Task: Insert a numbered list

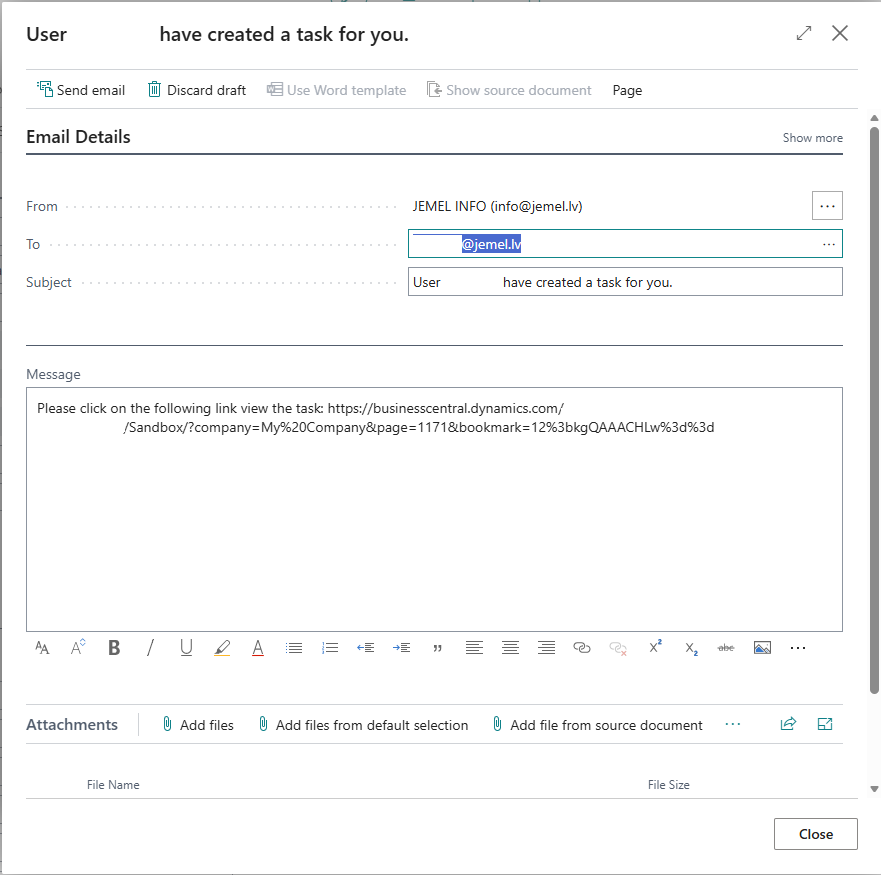Action: 330,648
